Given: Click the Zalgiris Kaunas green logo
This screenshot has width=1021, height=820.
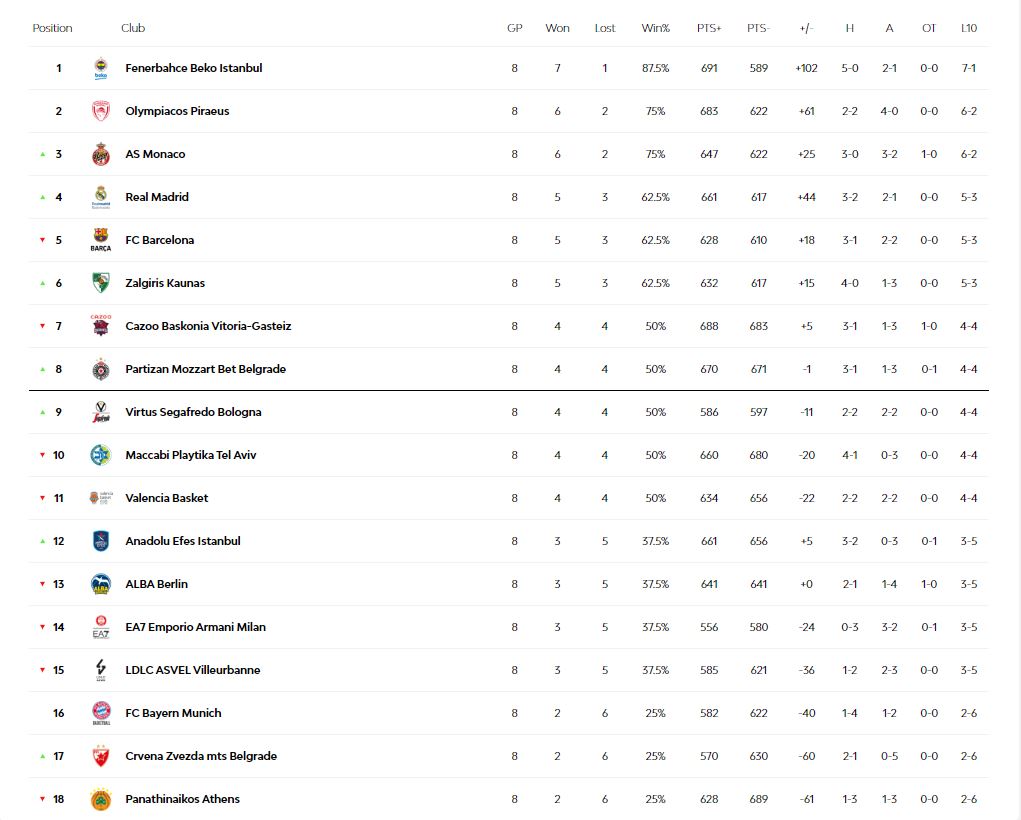Looking at the screenshot, I should click(x=101, y=283).
